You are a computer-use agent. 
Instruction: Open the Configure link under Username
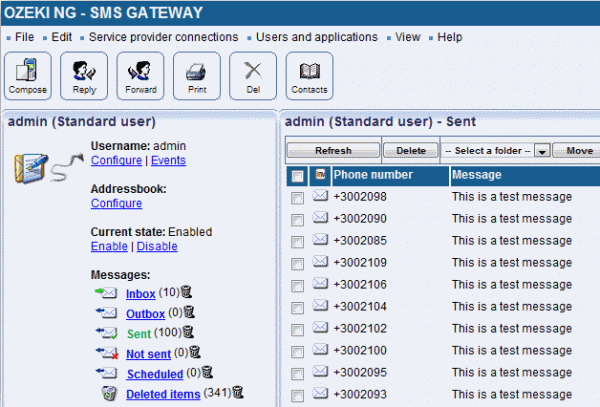[x=116, y=160]
